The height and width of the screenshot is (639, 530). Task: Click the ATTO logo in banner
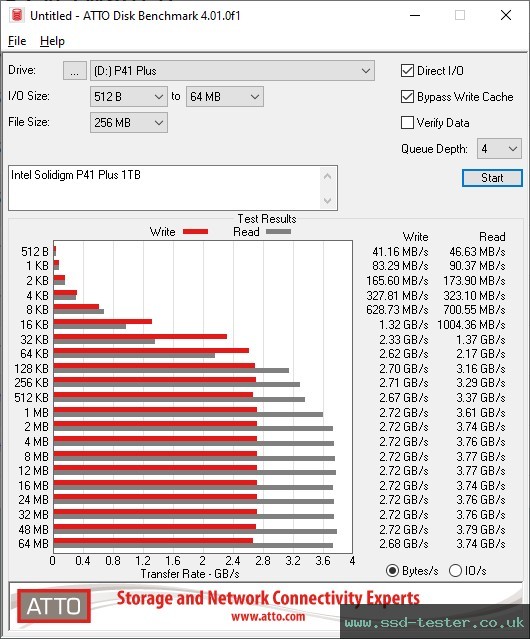pyautogui.click(x=54, y=606)
